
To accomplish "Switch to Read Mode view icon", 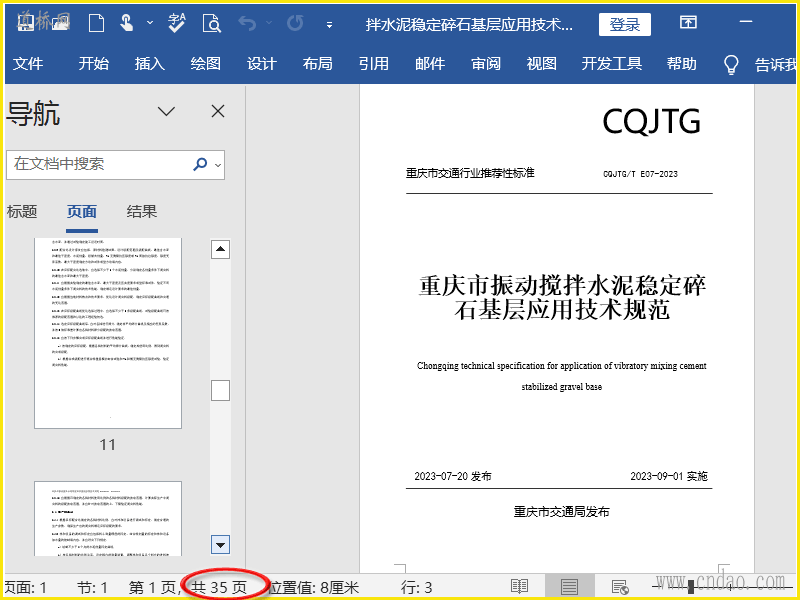I will tap(519, 586).
